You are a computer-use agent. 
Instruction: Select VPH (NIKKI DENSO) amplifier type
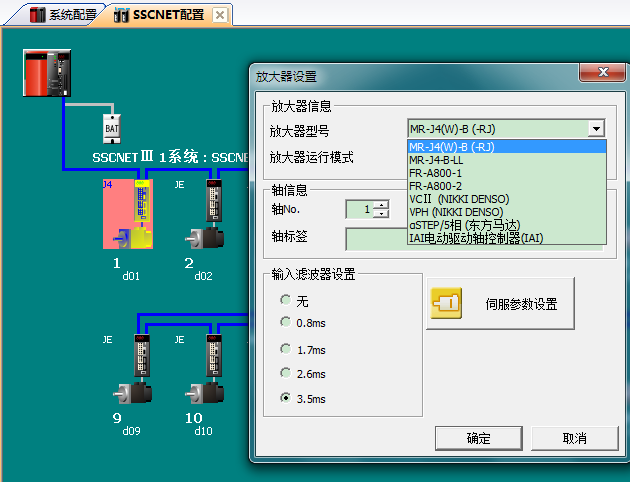point(457,212)
